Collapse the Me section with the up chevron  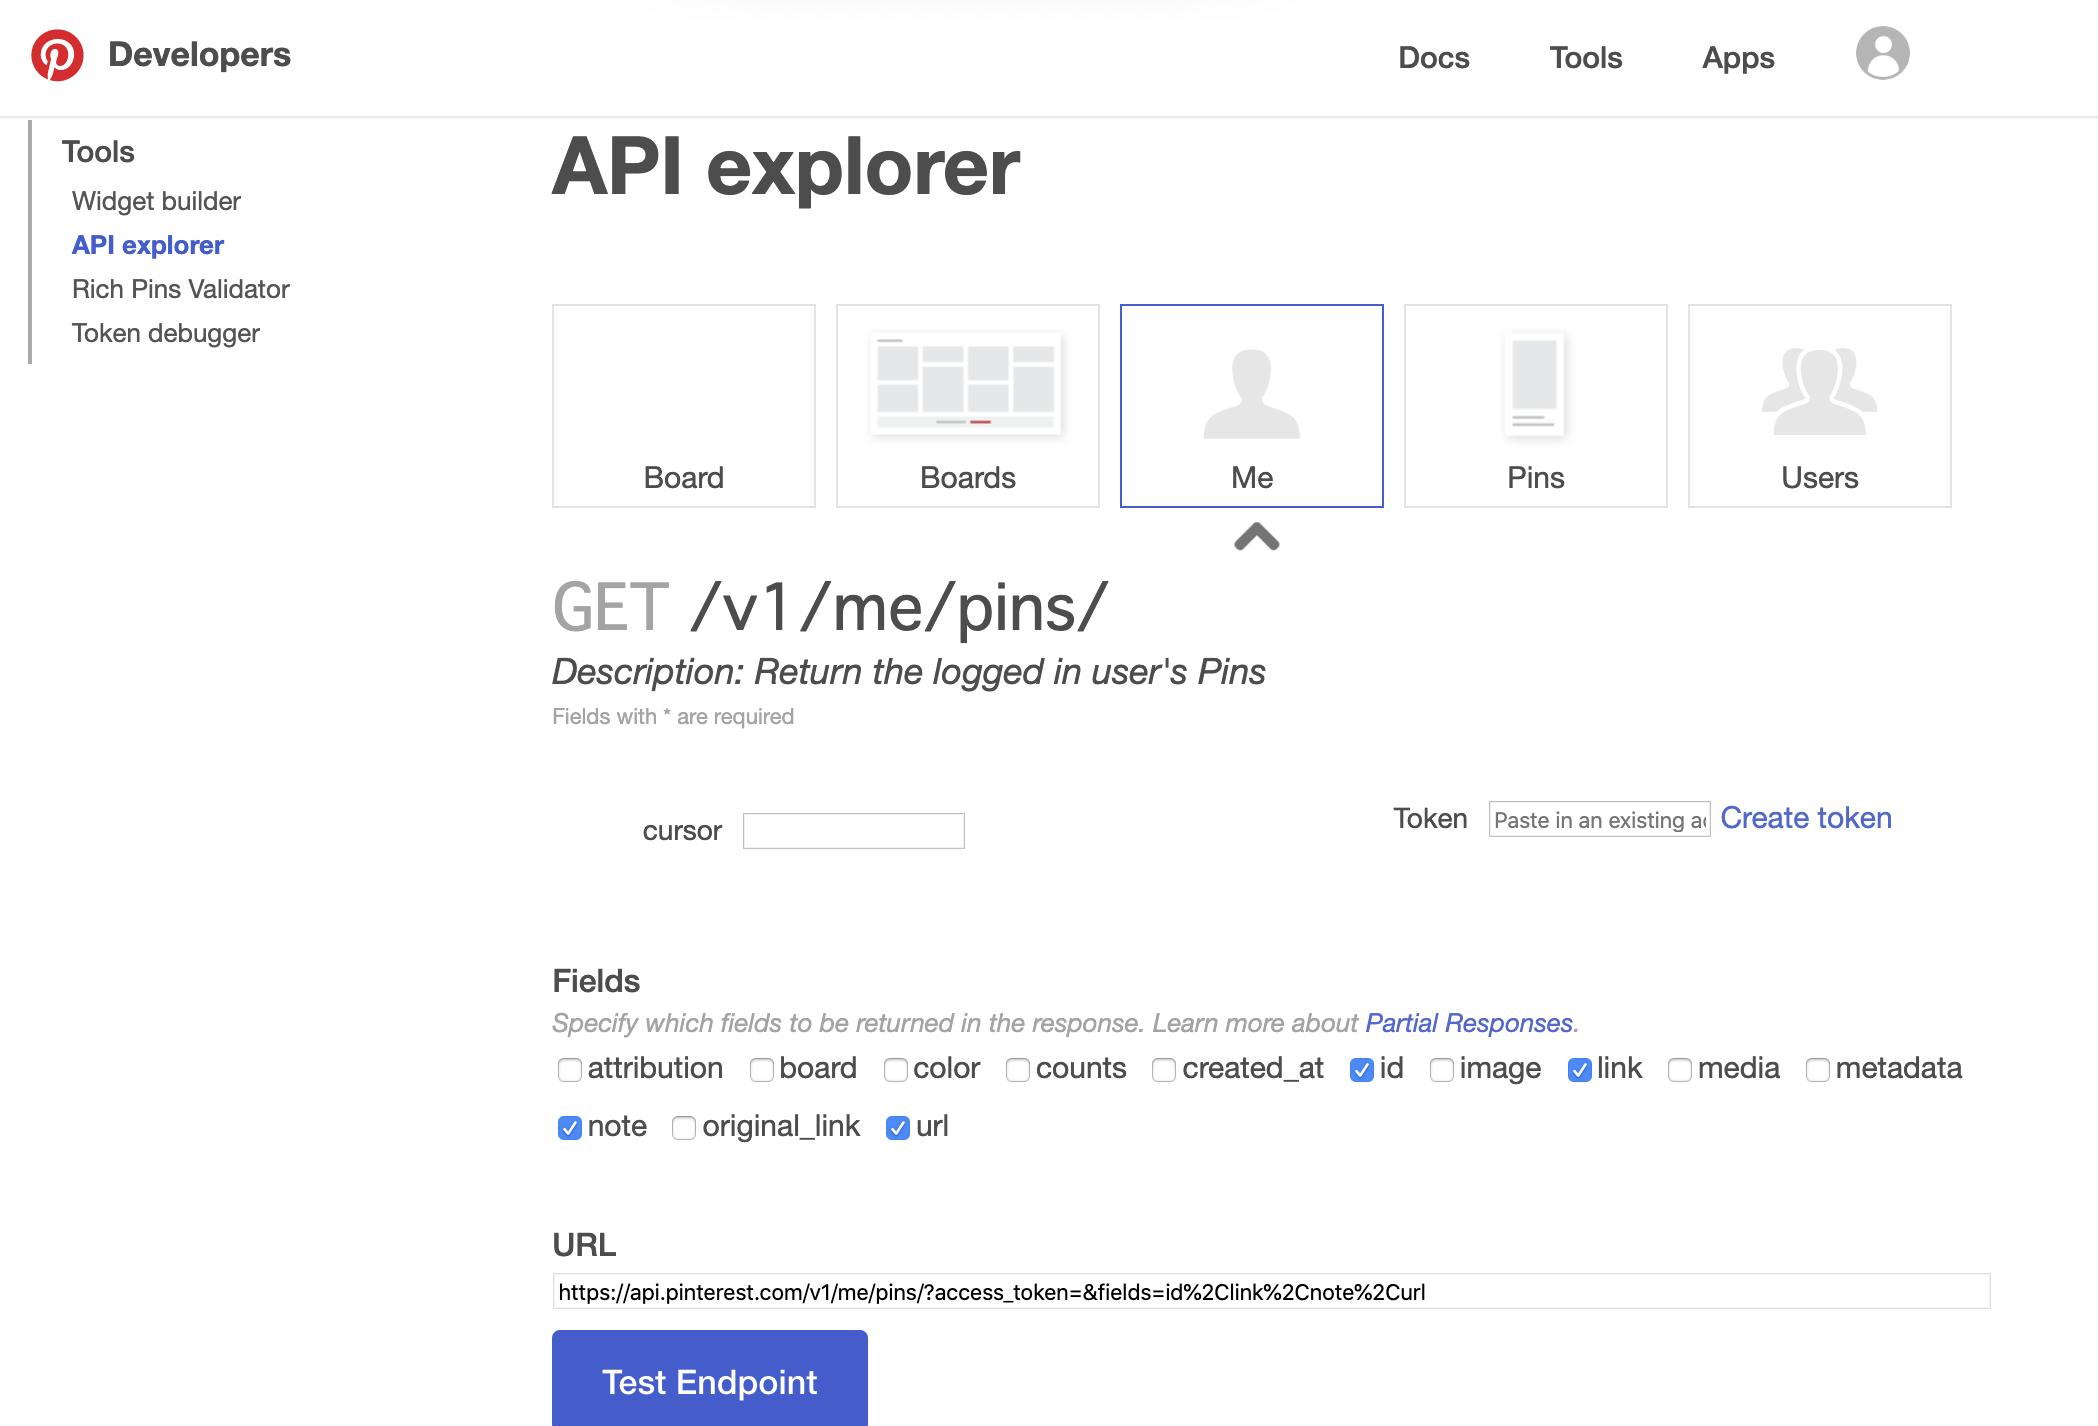tap(1257, 537)
